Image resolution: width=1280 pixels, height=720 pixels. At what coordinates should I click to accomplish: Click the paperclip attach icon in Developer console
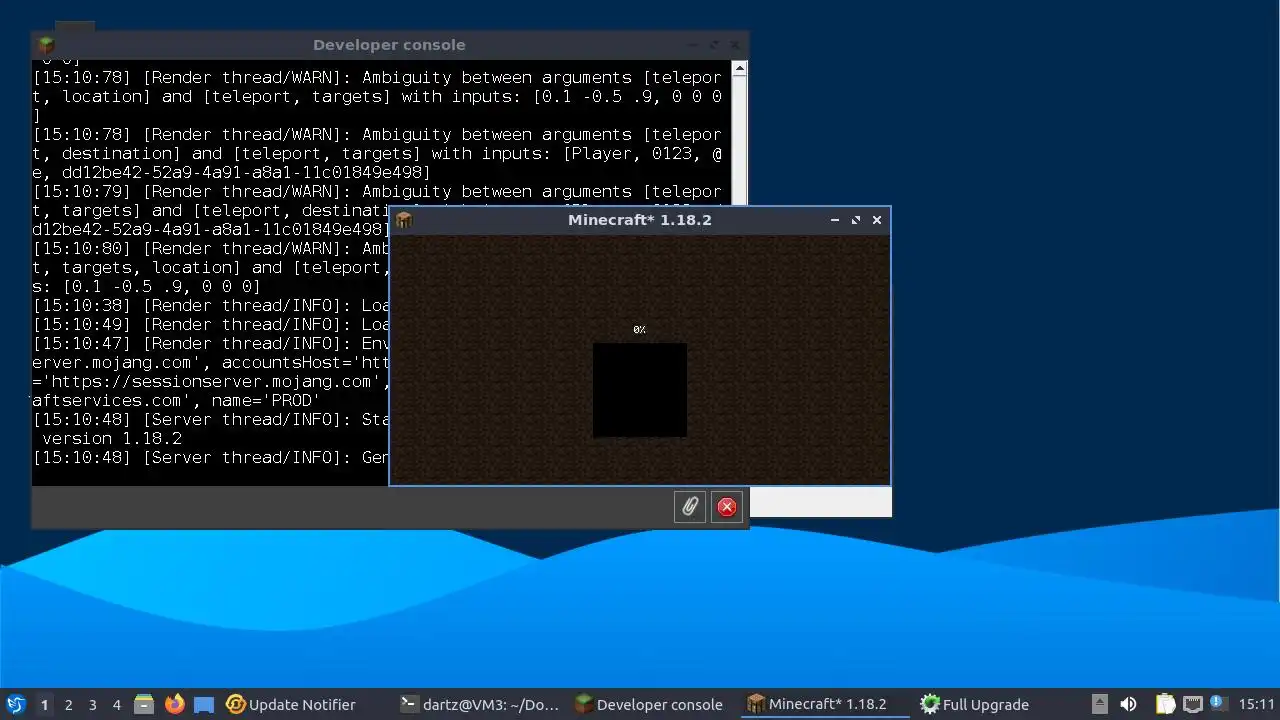pyautogui.click(x=690, y=507)
